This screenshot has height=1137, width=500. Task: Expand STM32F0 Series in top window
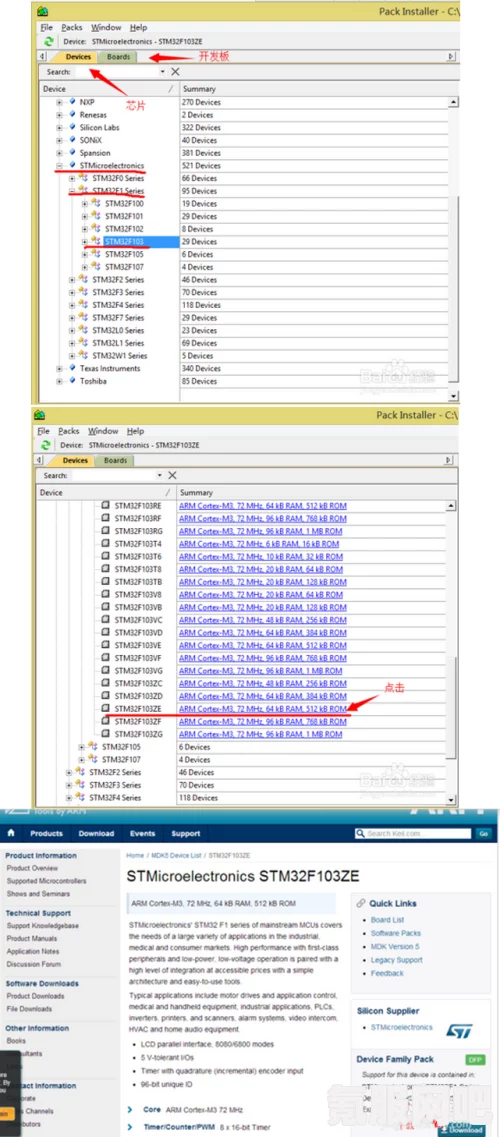click(x=72, y=178)
